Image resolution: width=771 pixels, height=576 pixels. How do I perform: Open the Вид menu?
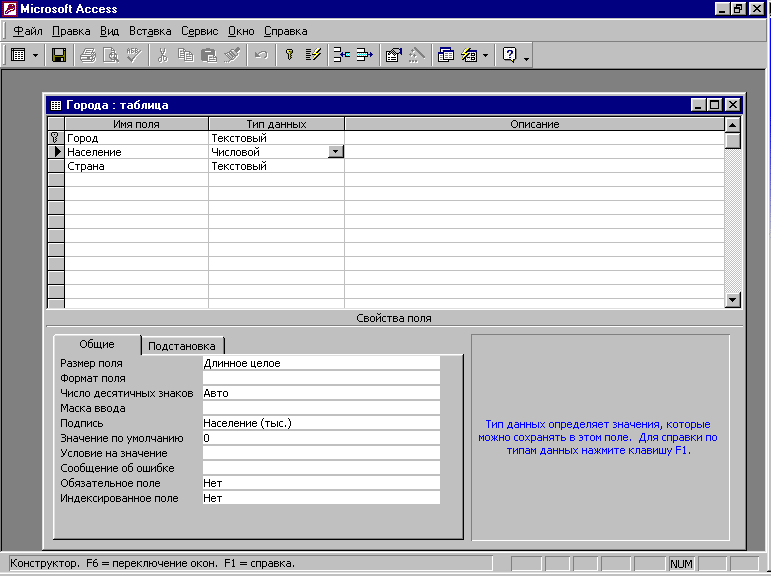[109, 31]
